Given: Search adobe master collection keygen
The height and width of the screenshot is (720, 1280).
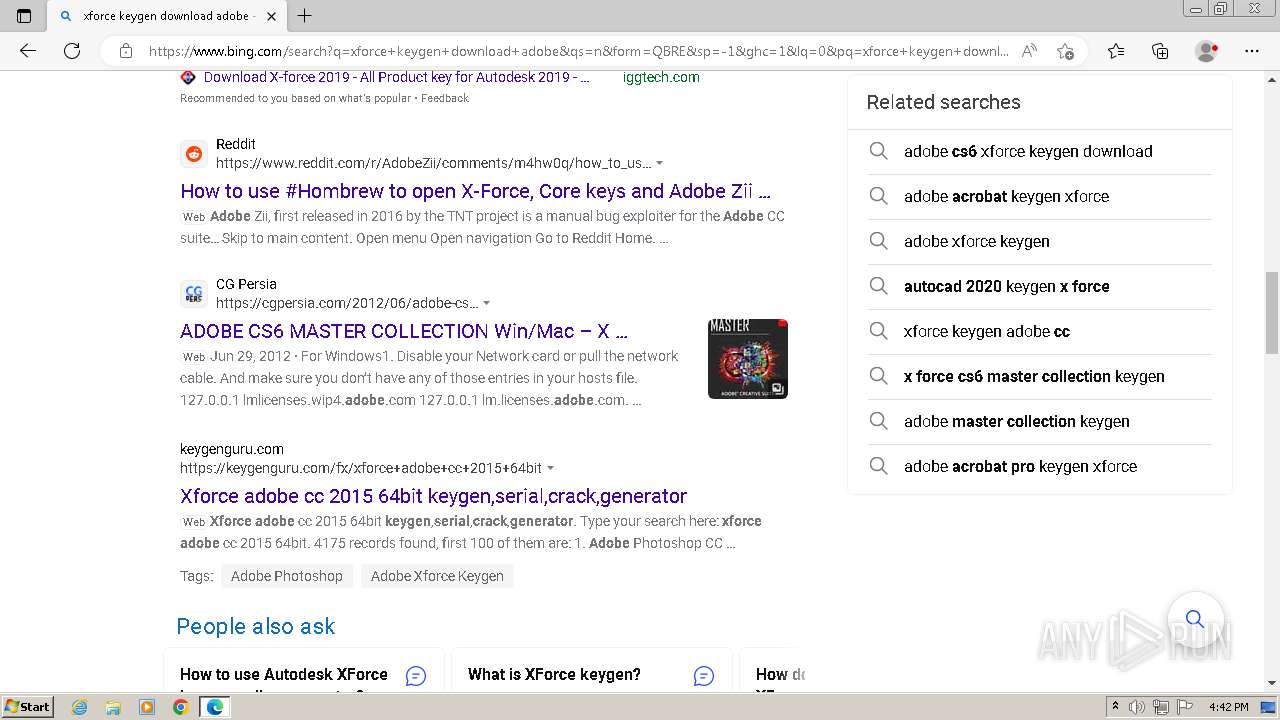Looking at the screenshot, I should 1039,422.
